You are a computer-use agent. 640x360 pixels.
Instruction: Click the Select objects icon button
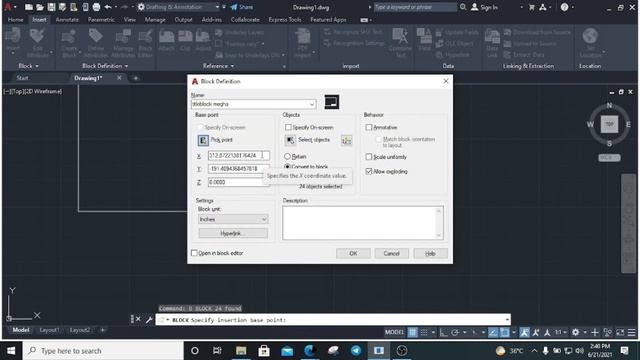290,140
